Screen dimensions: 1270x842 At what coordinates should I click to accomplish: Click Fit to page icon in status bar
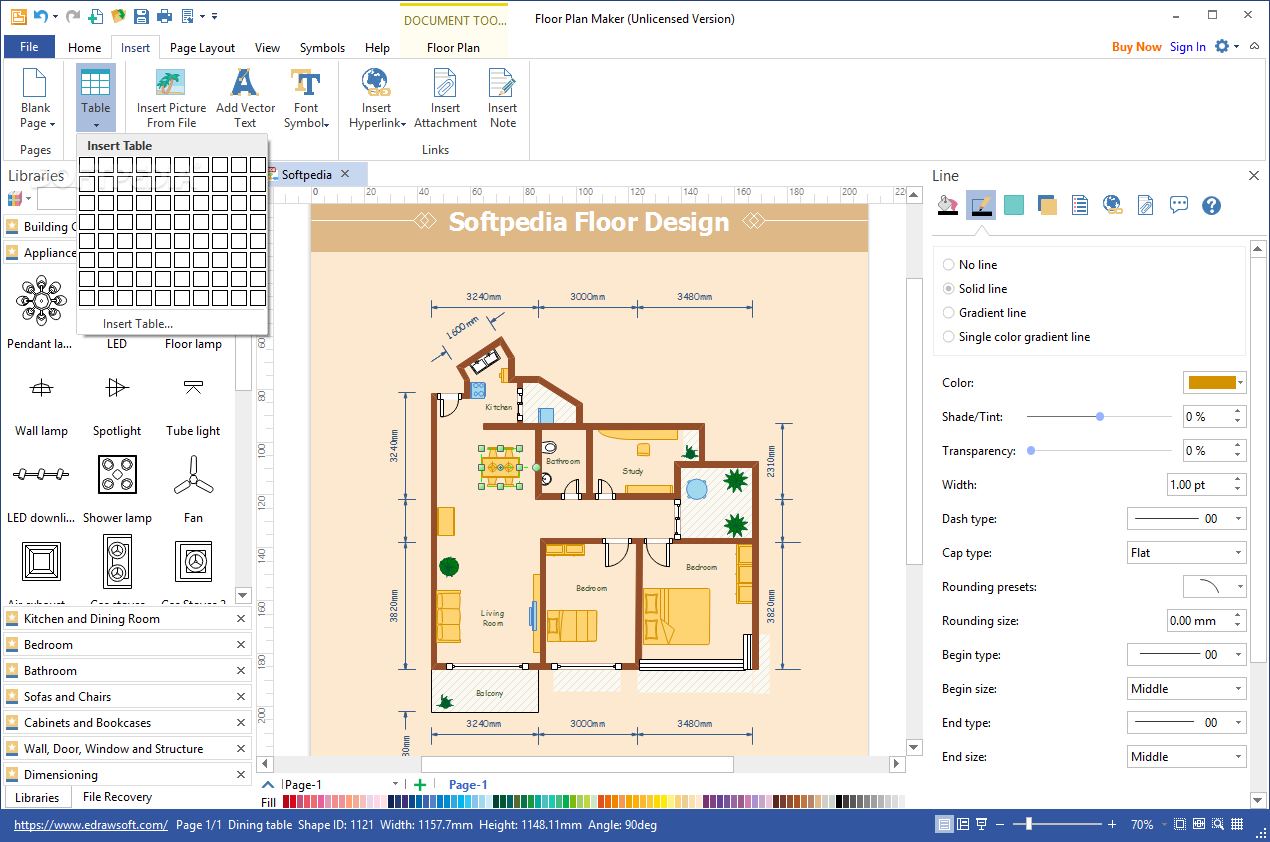coord(1181,825)
